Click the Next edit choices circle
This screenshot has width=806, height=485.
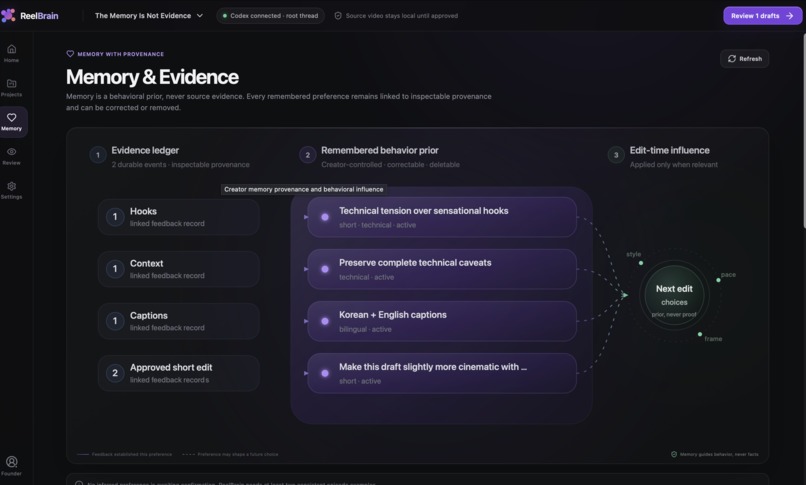(674, 296)
